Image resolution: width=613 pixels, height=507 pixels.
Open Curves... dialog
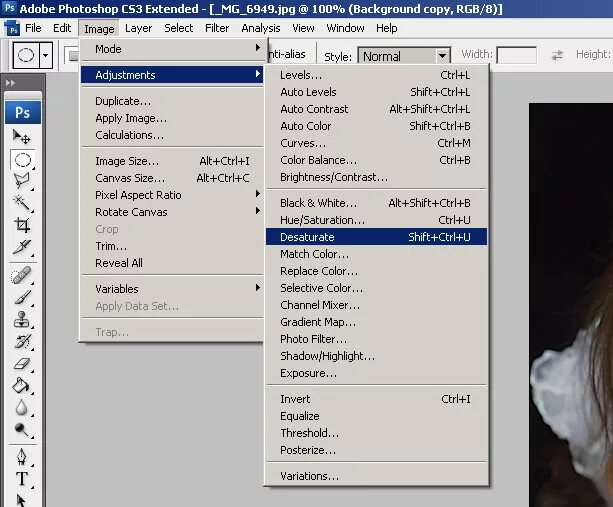click(x=376, y=143)
